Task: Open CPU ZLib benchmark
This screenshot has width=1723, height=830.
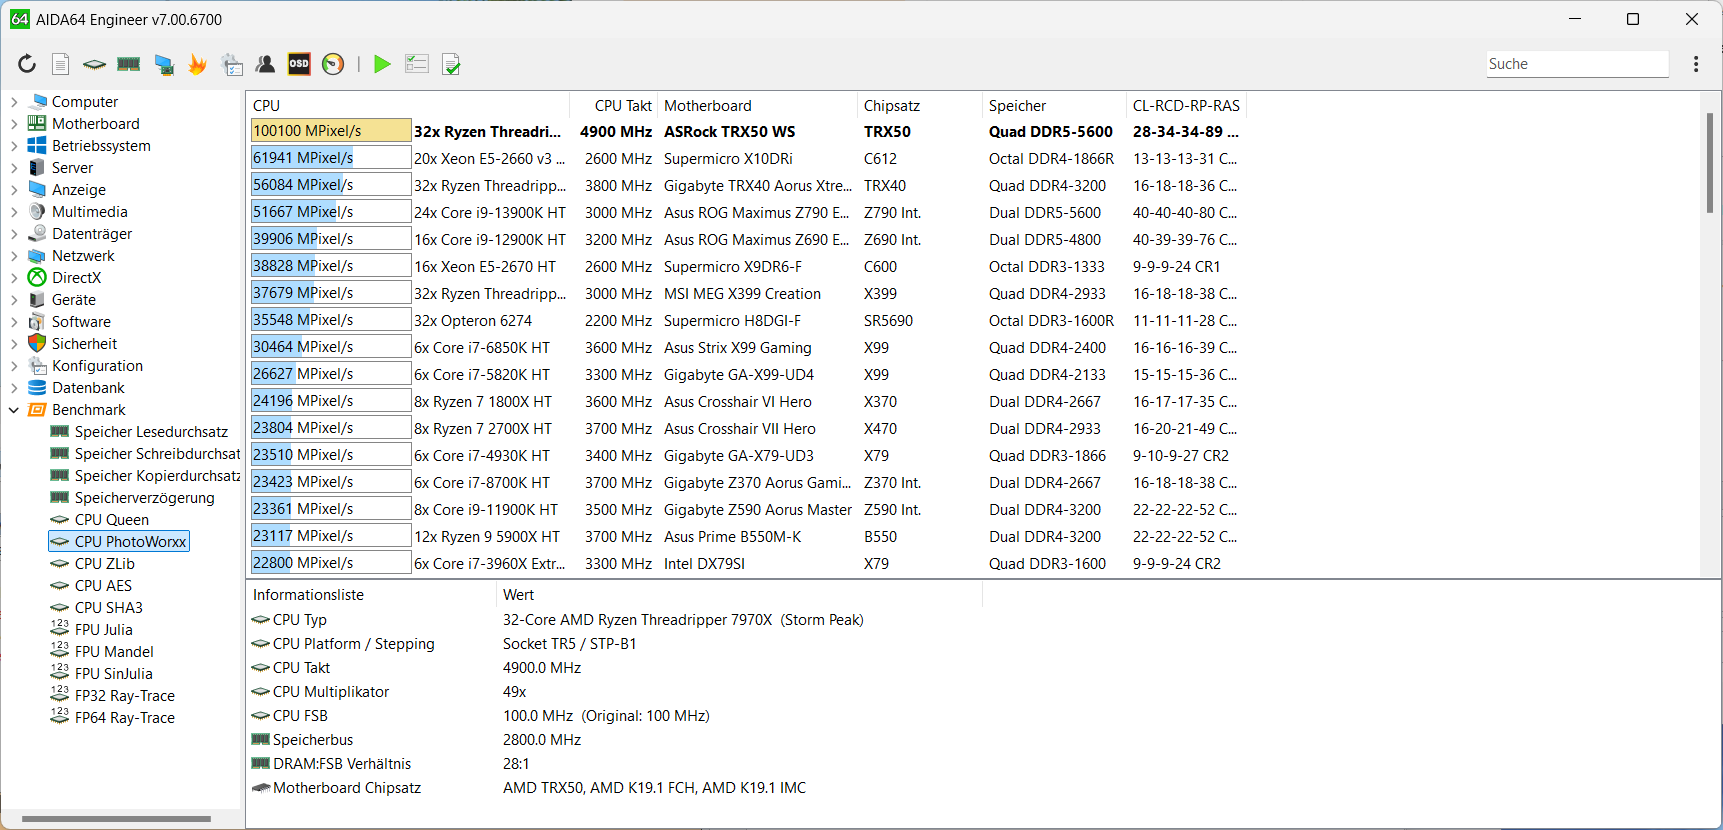Action: point(104,564)
